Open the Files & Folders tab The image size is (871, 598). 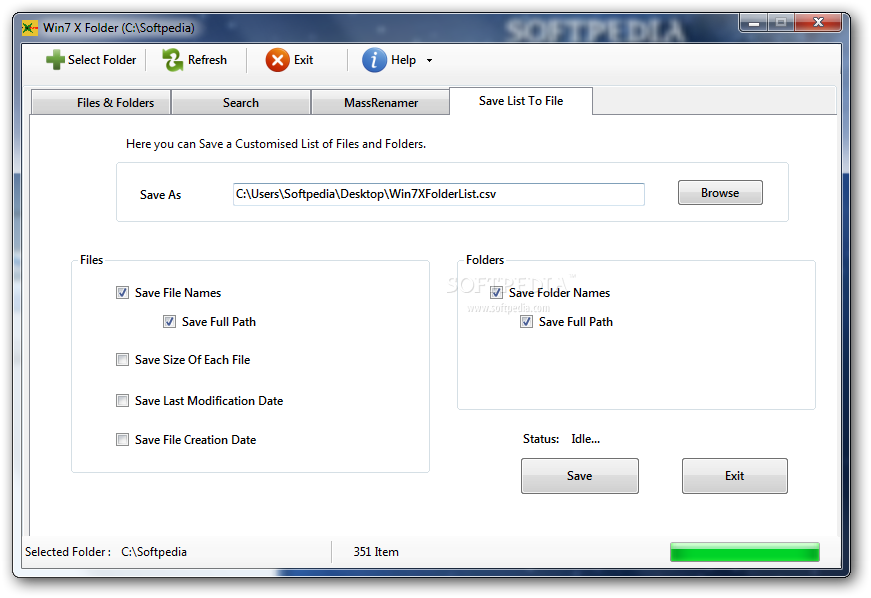101,103
